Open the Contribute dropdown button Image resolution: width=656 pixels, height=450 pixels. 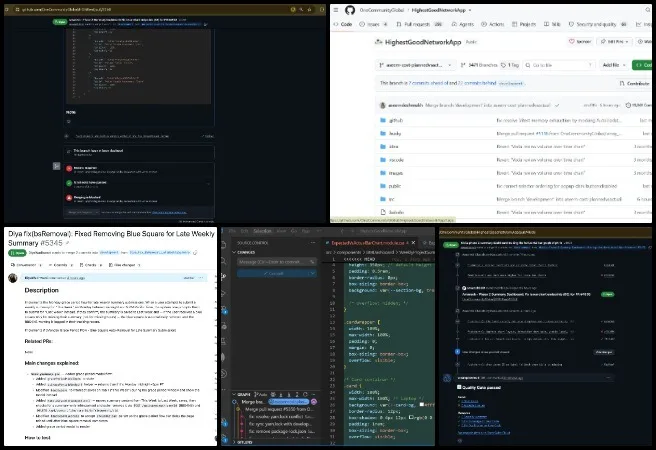(635, 83)
